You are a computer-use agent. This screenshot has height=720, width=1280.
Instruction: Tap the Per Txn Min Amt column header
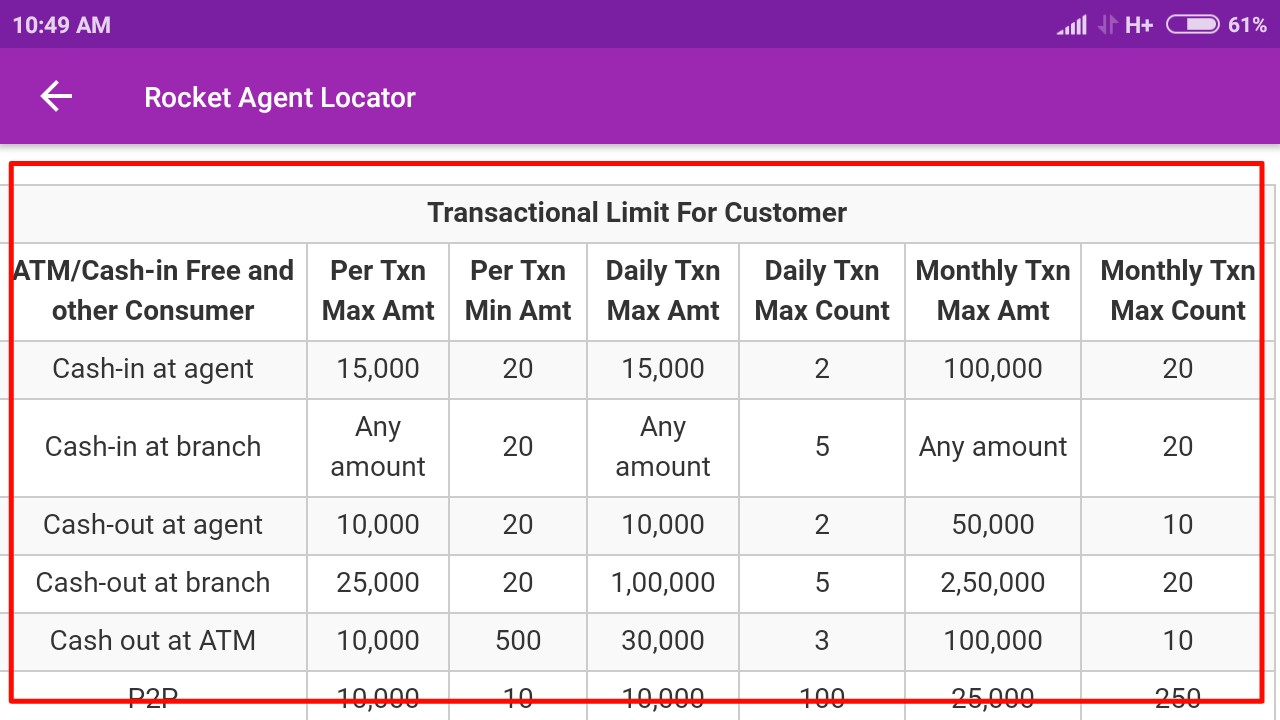coord(518,290)
